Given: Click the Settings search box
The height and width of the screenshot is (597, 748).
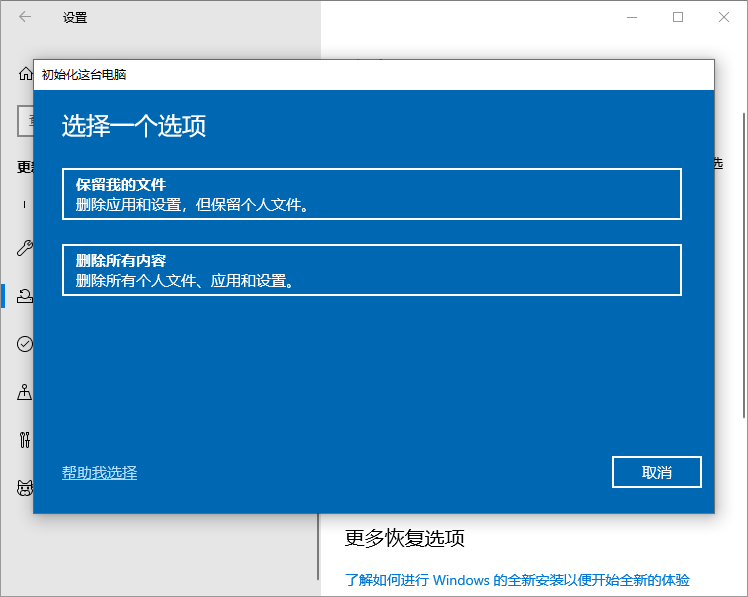Looking at the screenshot, I should coord(26,121).
